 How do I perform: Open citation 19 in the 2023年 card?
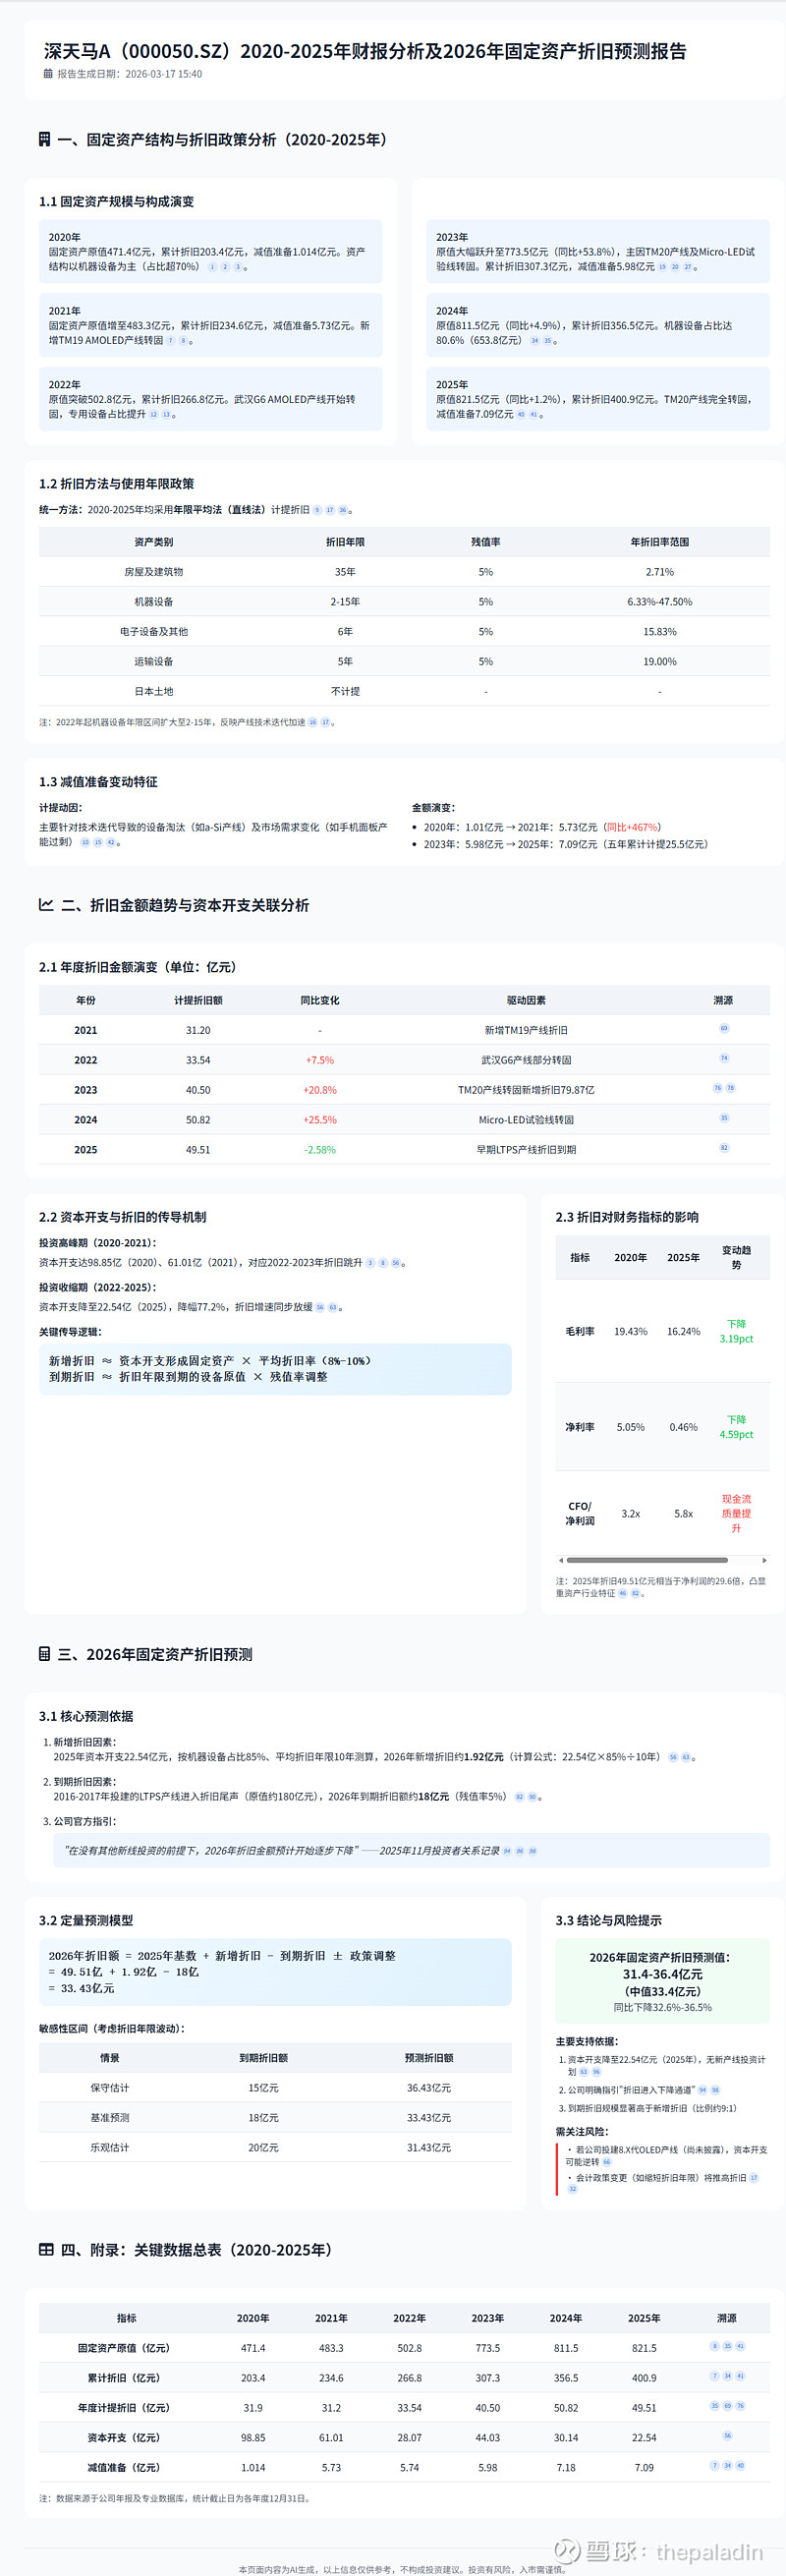point(662,267)
